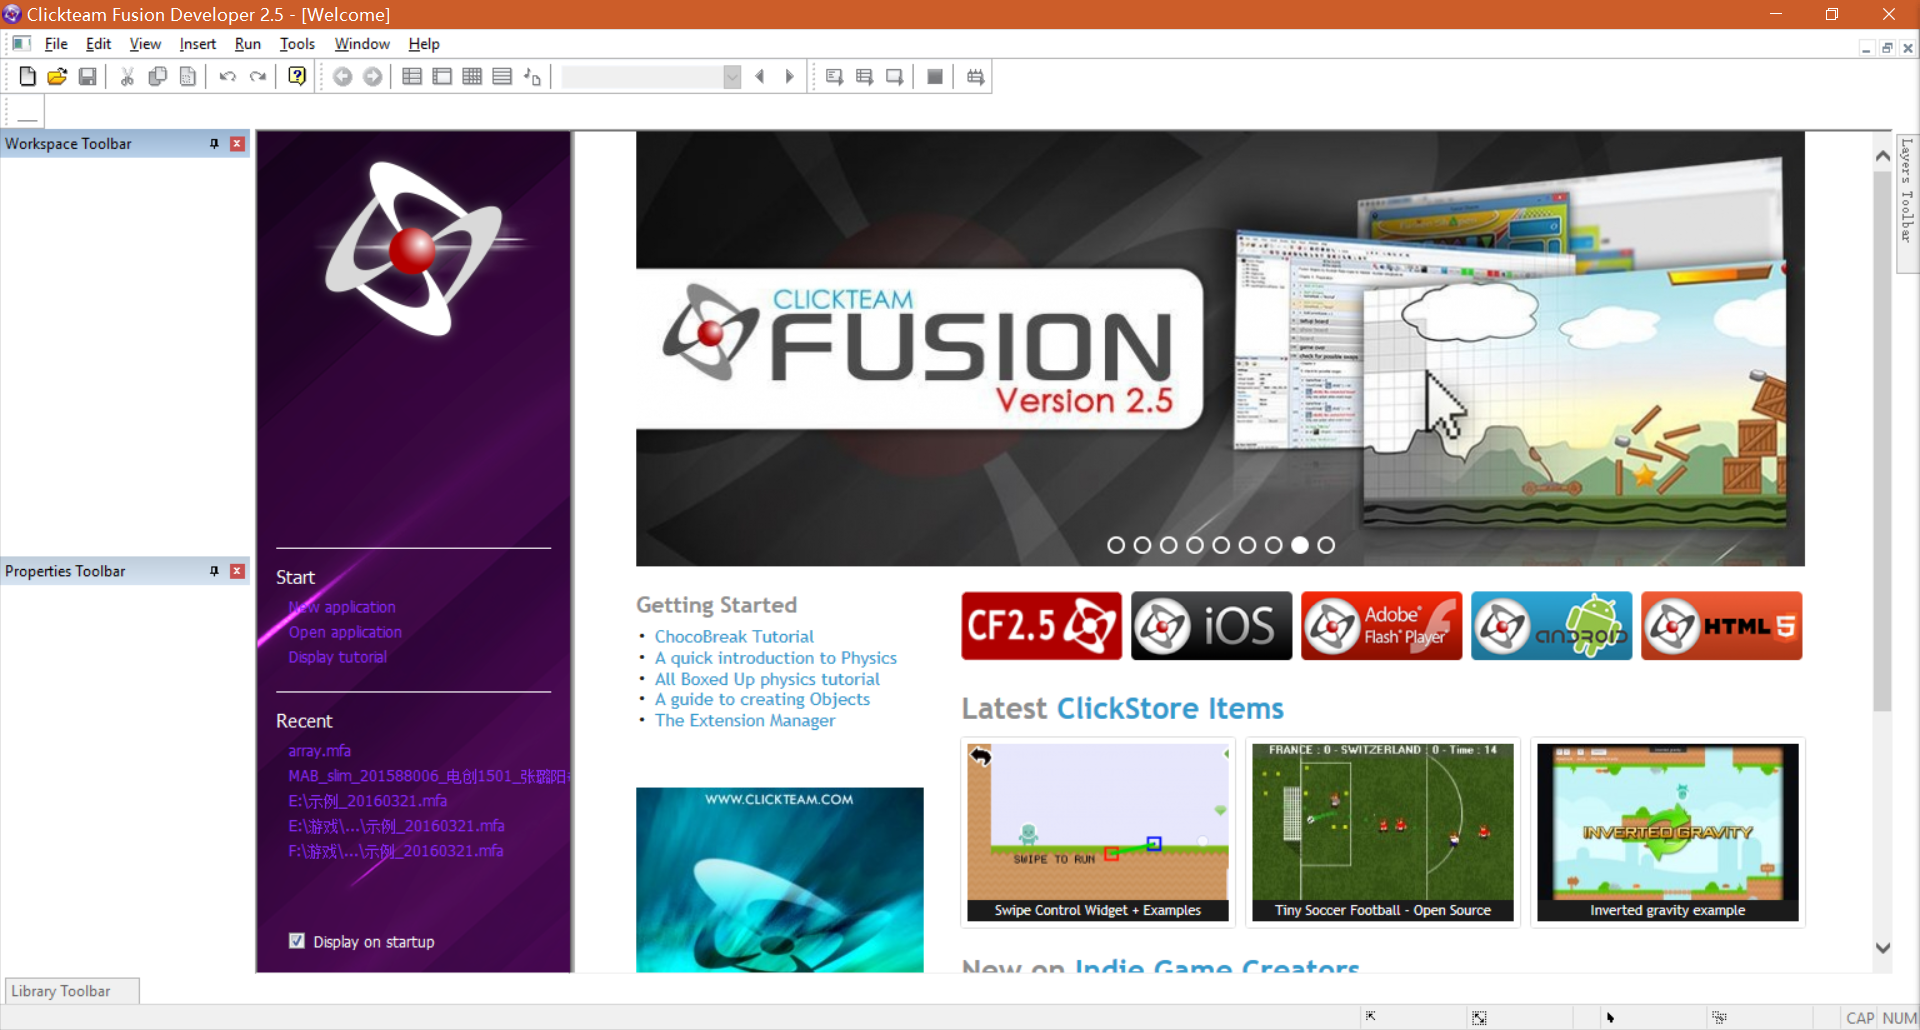Viewport: 1920px width, 1030px height.
Task: Open contextual Help question-mark icon
Action: point(297,76)
